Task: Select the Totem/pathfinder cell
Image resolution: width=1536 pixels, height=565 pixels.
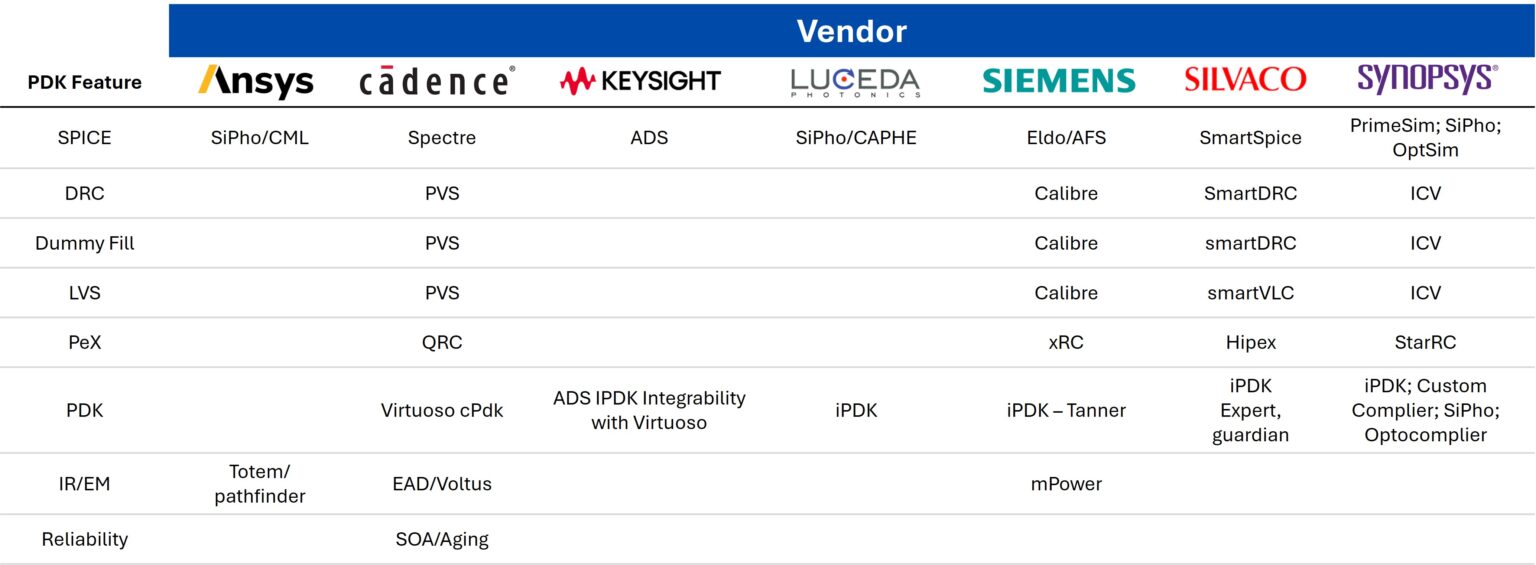Action: tap(260, 484)
